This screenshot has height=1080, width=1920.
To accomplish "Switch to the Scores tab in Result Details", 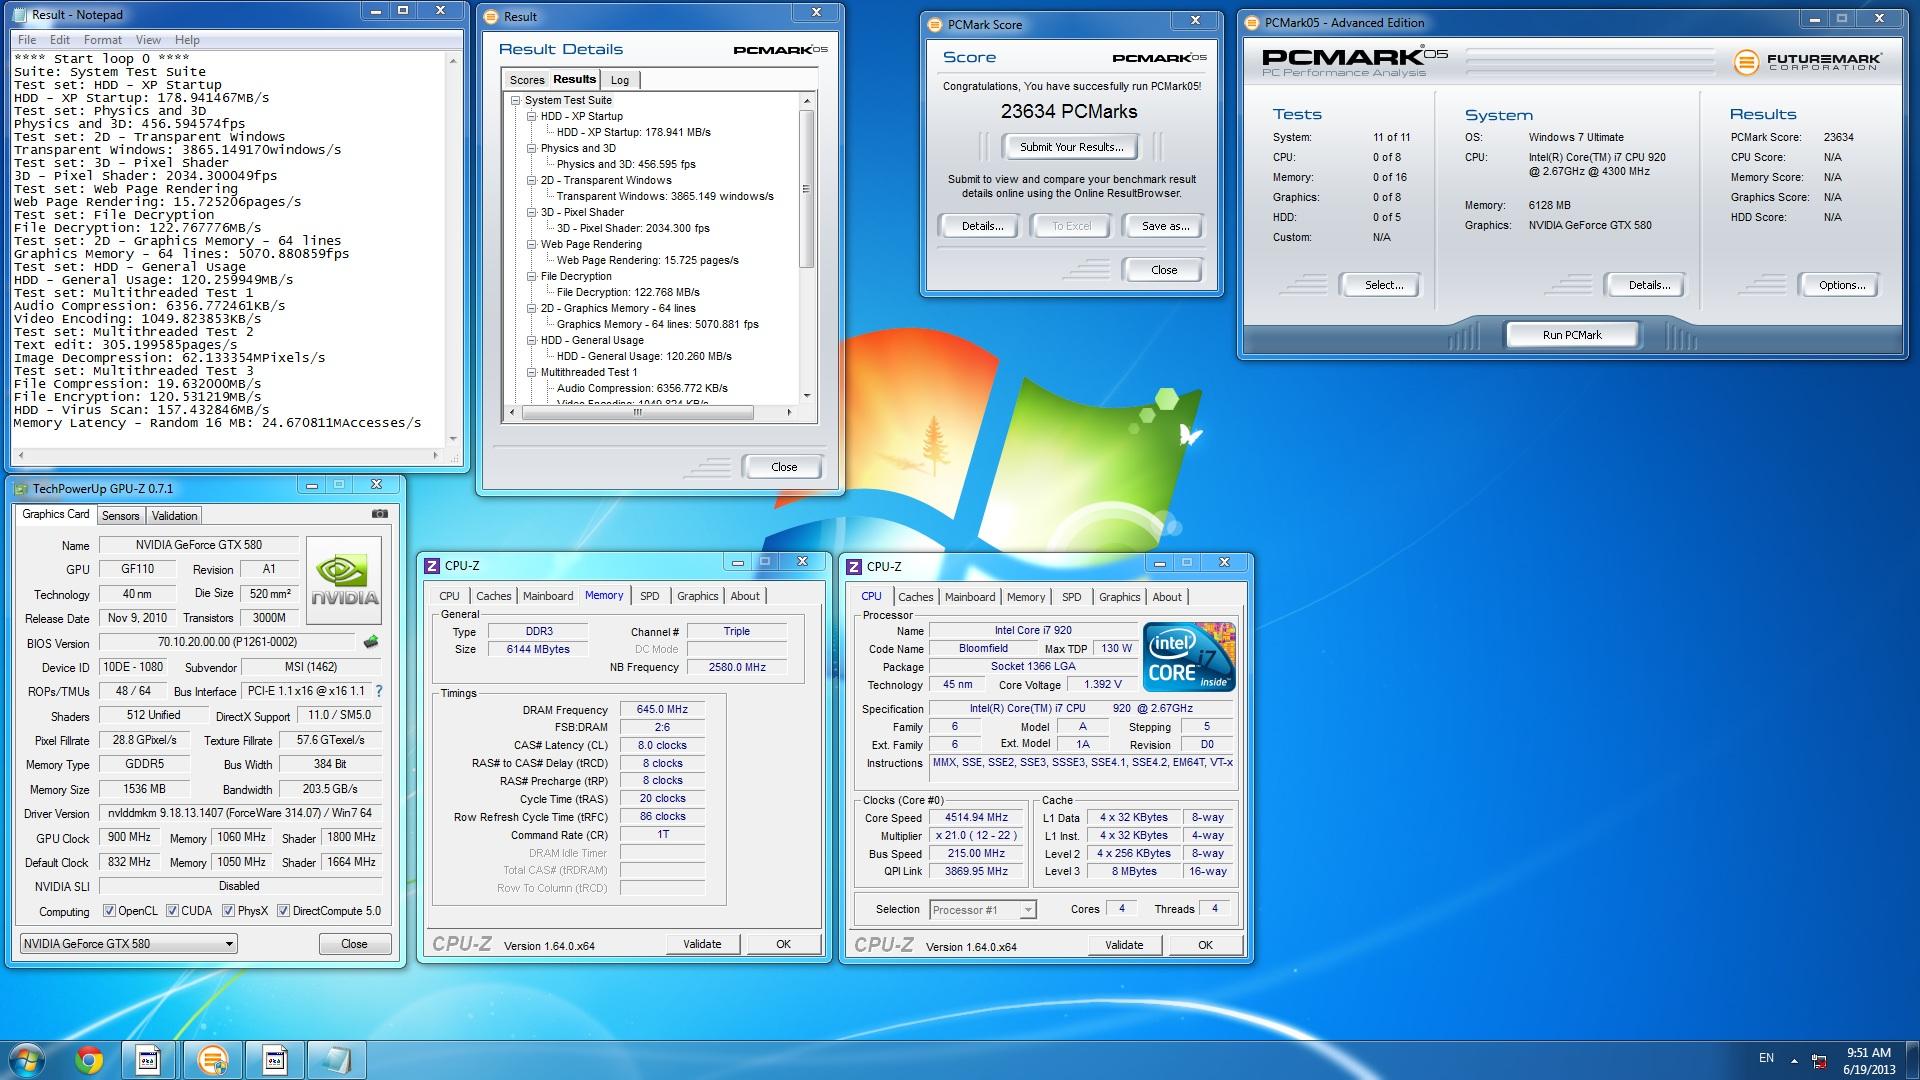I will tap(526, 80).
